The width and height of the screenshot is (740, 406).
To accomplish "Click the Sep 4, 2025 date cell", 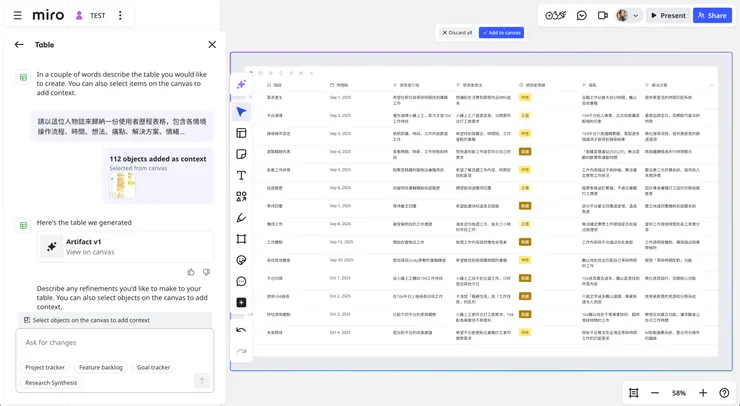I will 340,152.
